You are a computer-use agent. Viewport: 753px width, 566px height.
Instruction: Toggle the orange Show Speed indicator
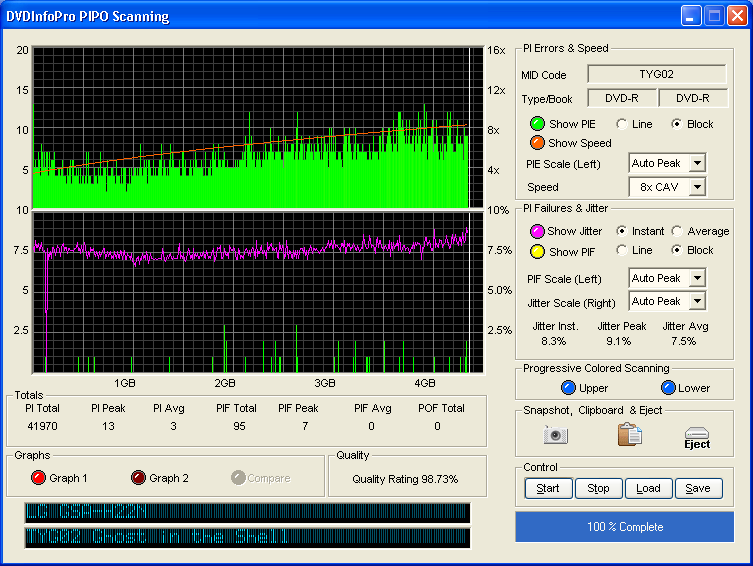538,143
